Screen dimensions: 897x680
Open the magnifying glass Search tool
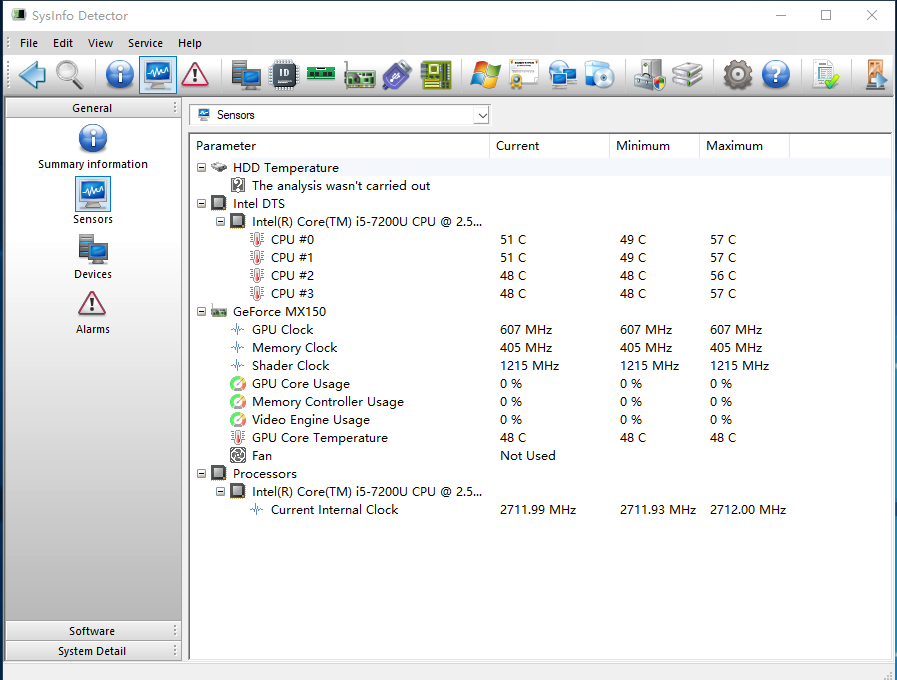pos(70,75)
